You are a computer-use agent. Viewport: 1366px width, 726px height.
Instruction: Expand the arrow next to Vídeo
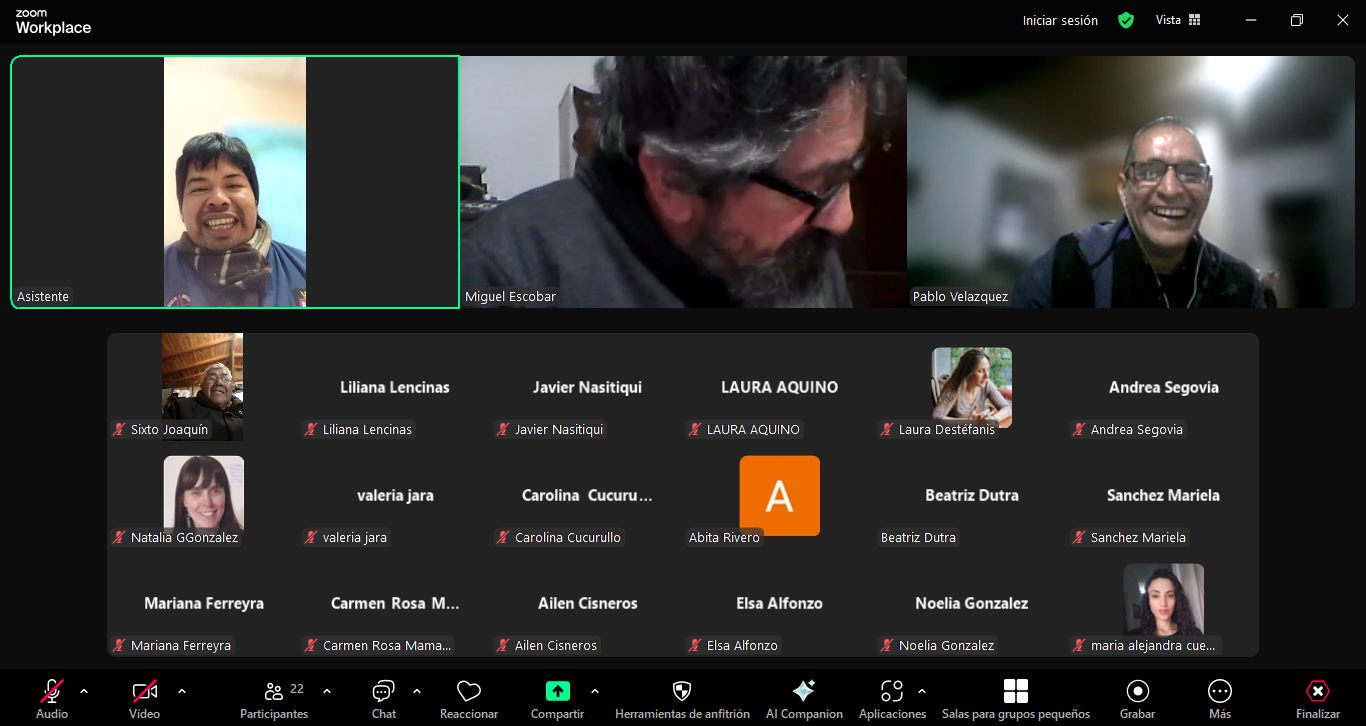tap(182, 691)
